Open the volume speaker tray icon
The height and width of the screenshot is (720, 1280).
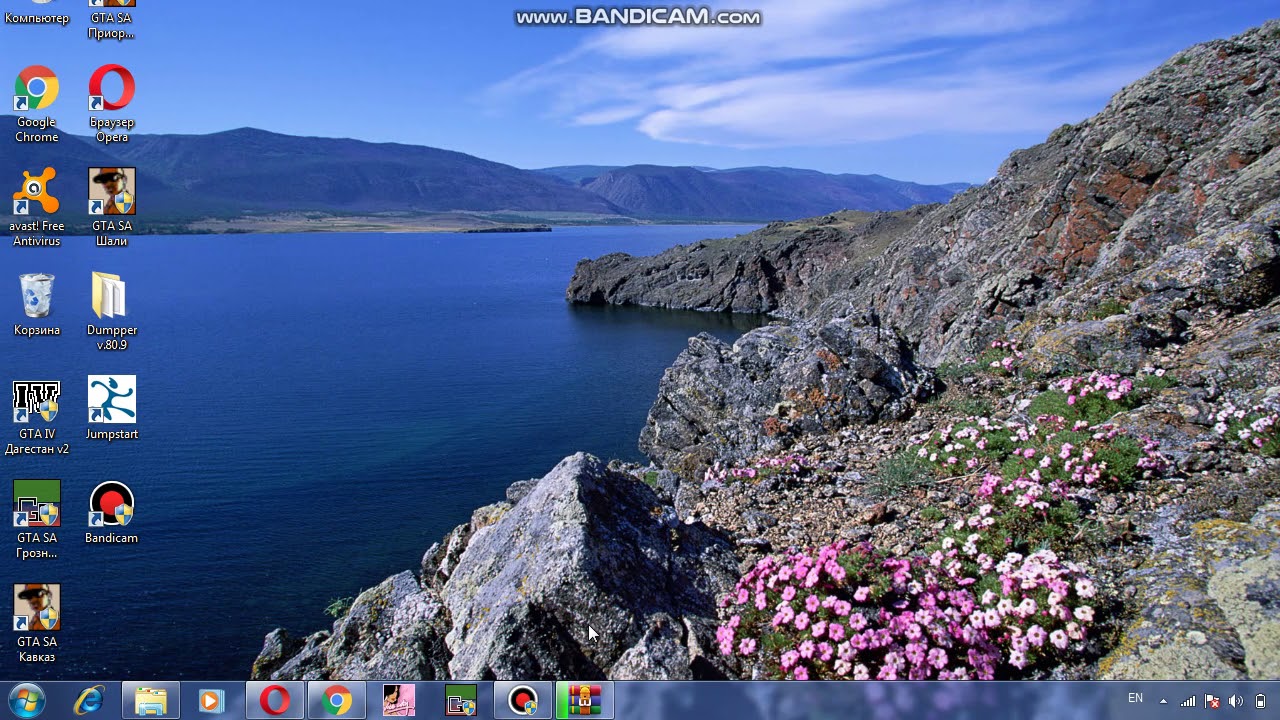pos(1236,701)
